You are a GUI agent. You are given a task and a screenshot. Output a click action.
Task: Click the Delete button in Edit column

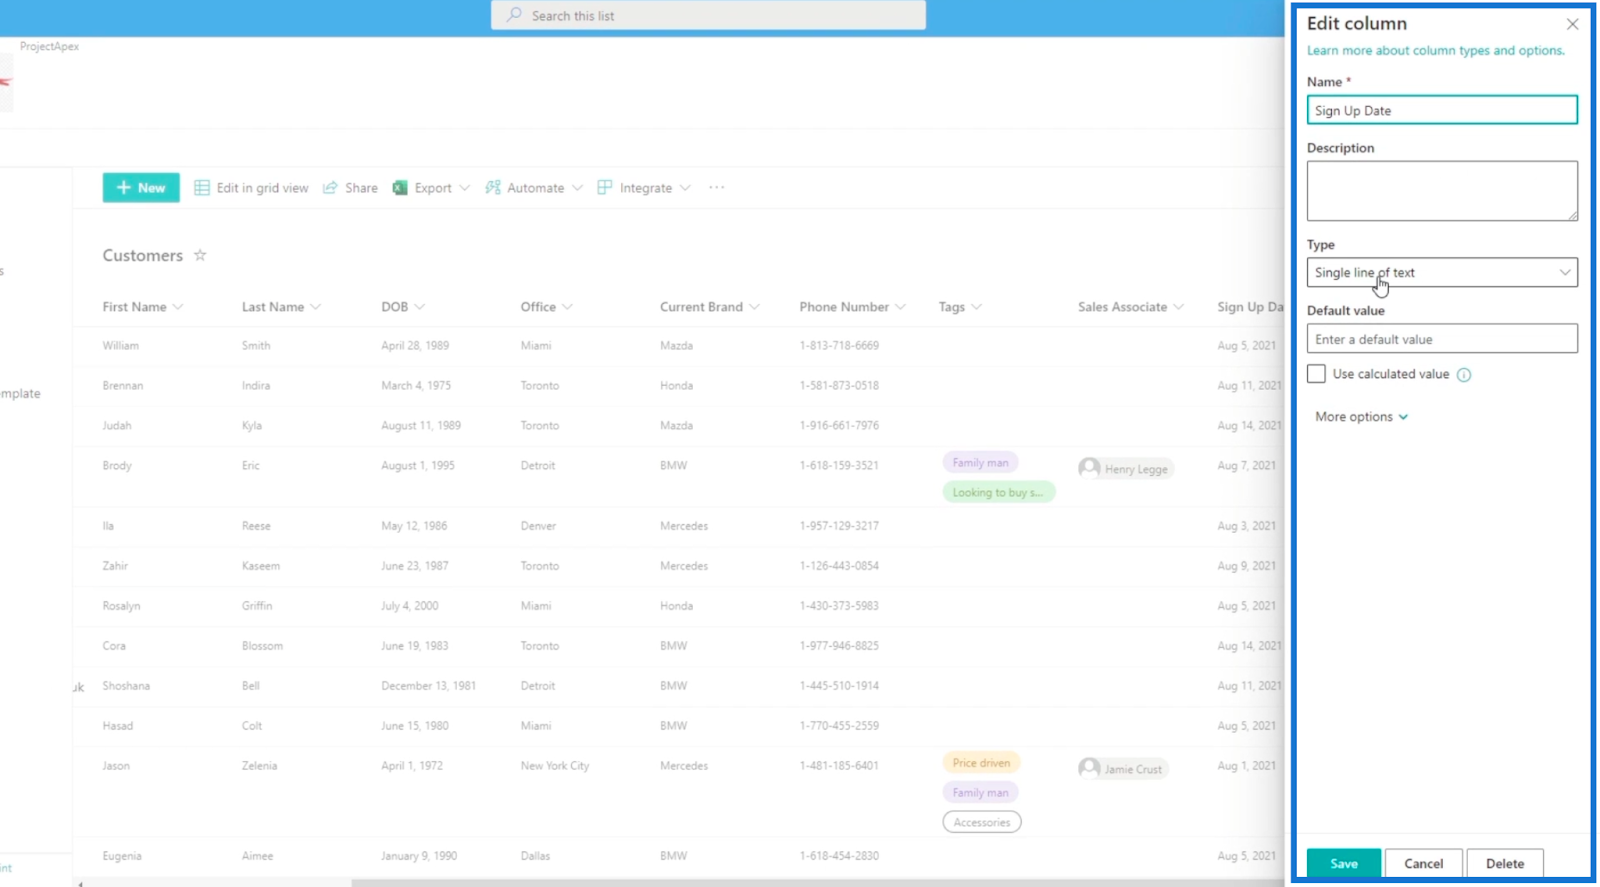[1505, 863]
